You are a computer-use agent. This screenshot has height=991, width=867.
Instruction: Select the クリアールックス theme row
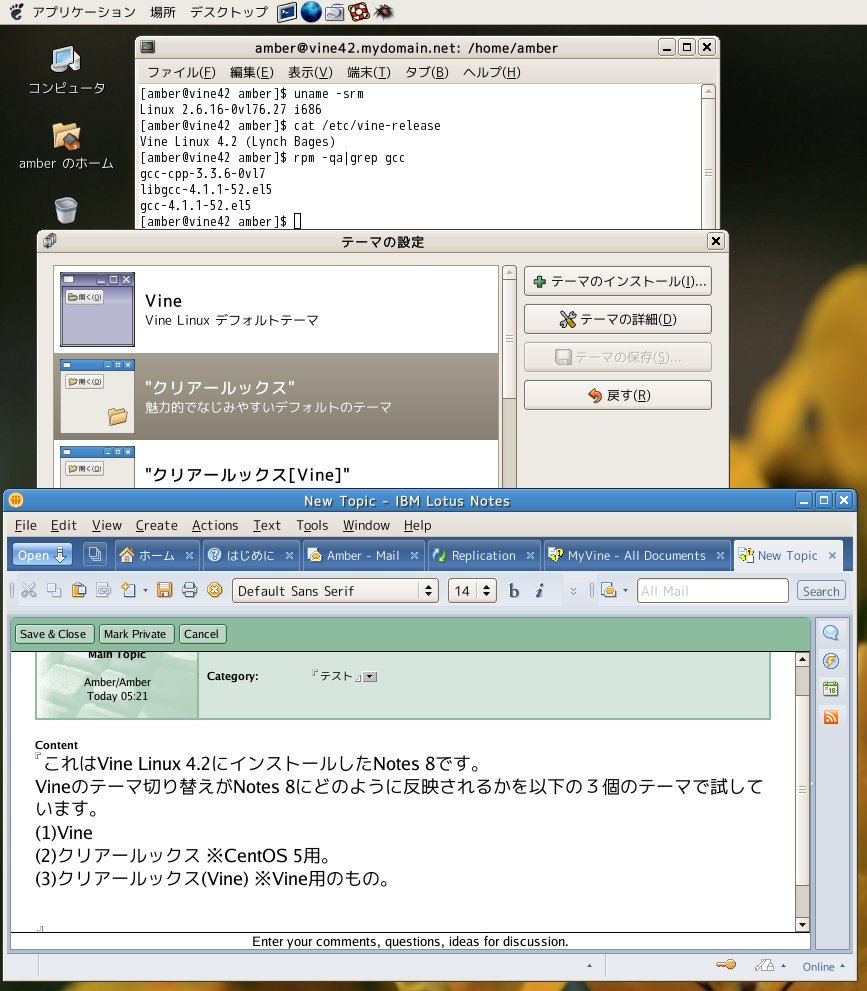(x=276, y=396)
